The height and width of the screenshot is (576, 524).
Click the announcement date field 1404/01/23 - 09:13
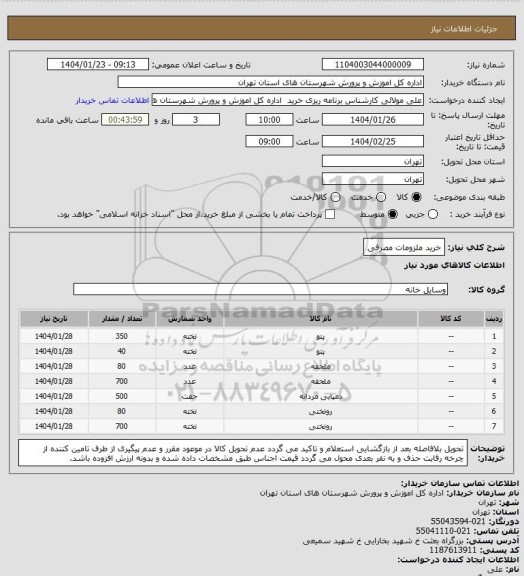[98, 64]
